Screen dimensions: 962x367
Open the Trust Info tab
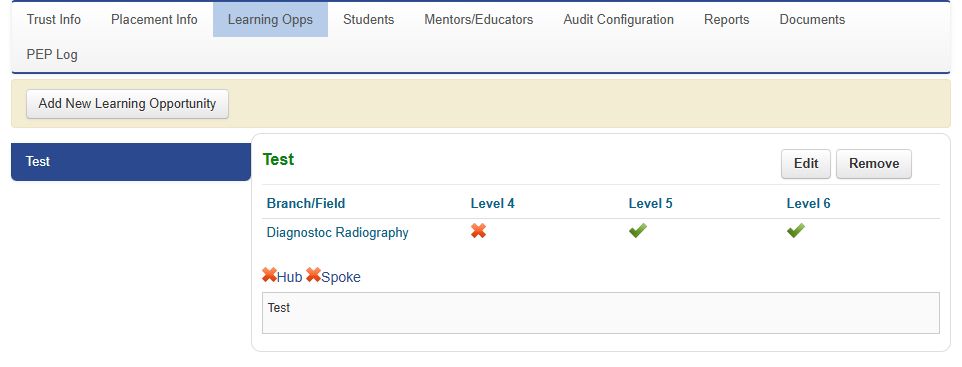54,20
